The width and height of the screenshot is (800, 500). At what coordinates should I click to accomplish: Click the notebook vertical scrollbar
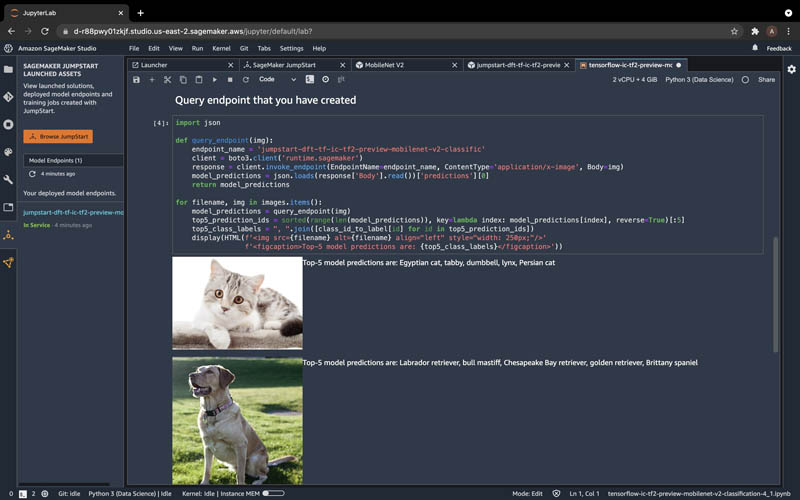(776, 294)
